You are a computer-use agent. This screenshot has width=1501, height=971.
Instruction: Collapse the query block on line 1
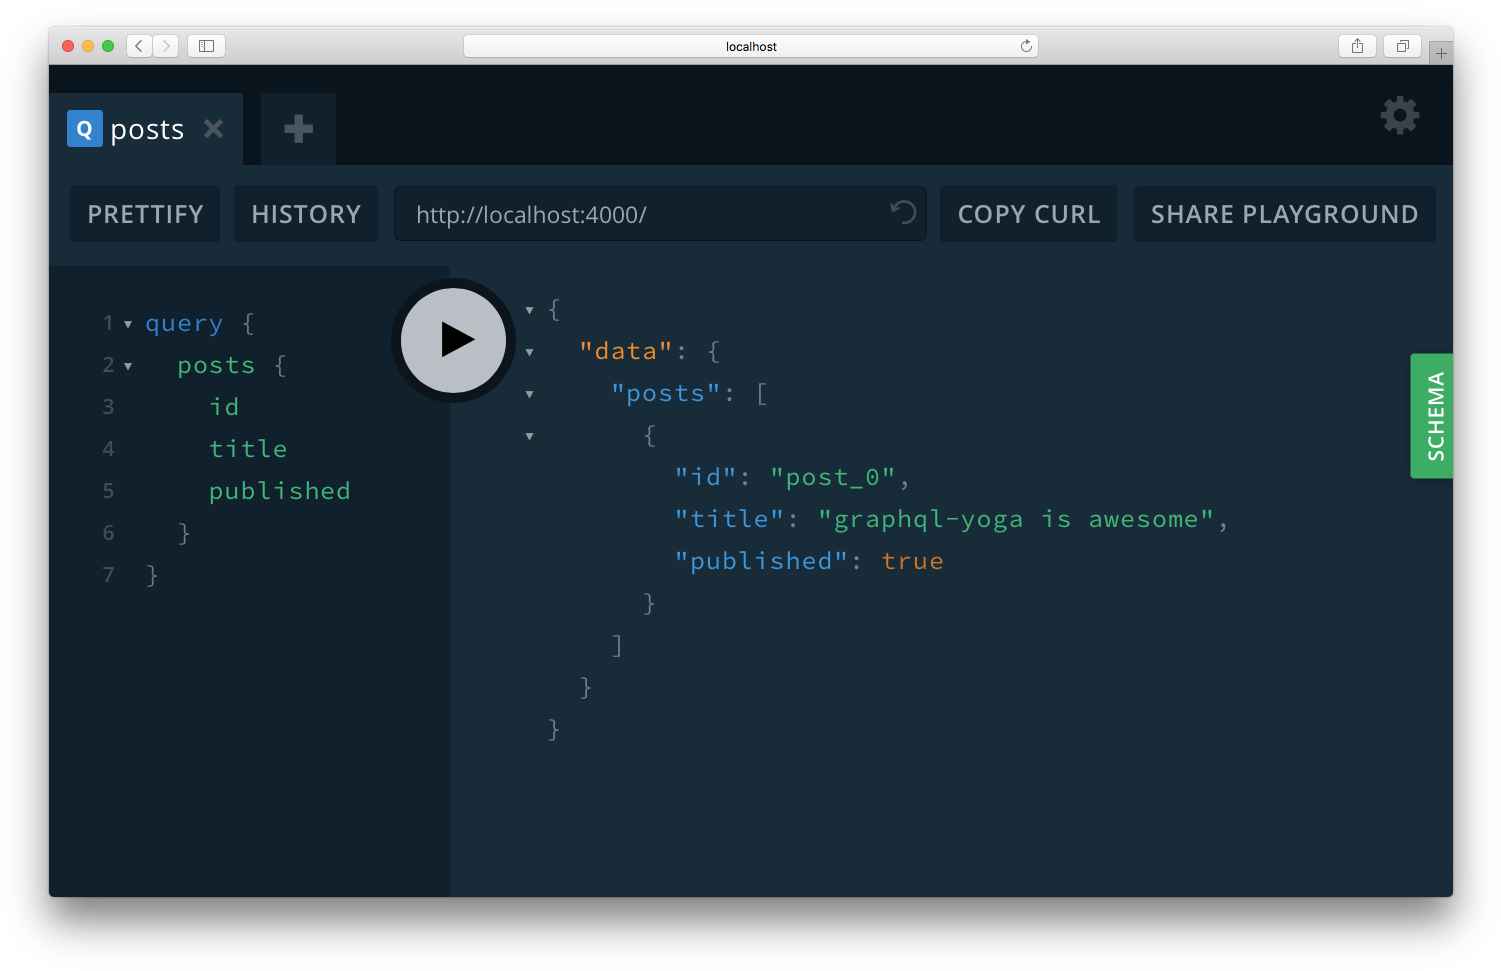pyautogui.click(x=128, y=323)
